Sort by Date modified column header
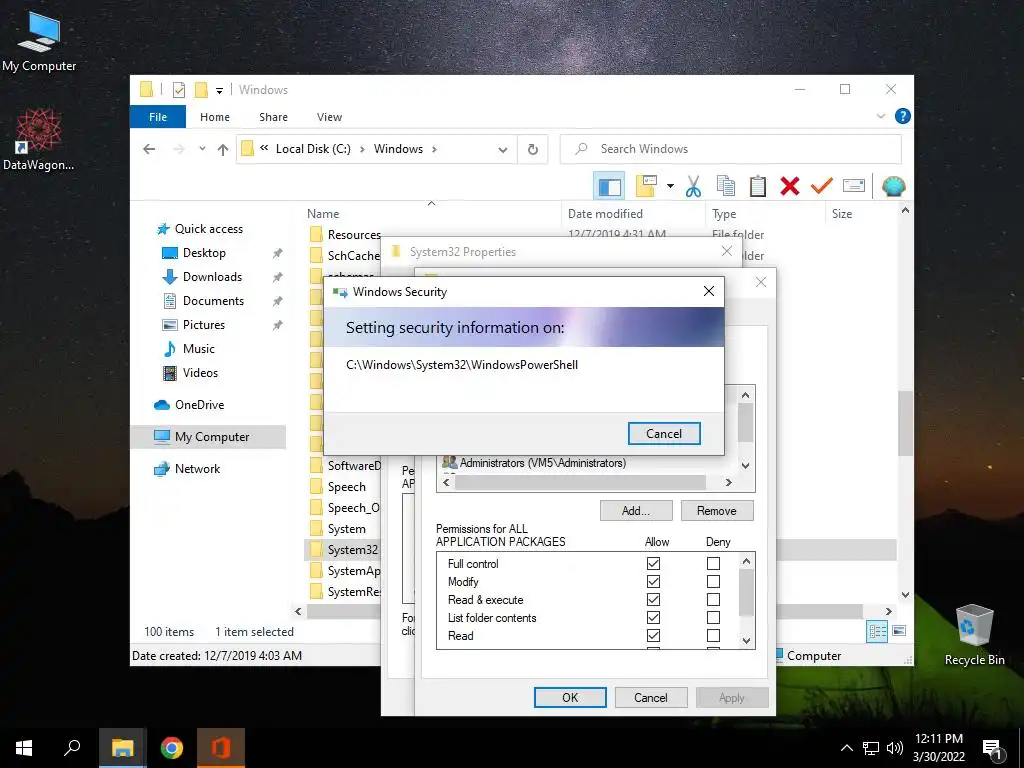This screenshot has height=768, width=1024. click(605, 214)
